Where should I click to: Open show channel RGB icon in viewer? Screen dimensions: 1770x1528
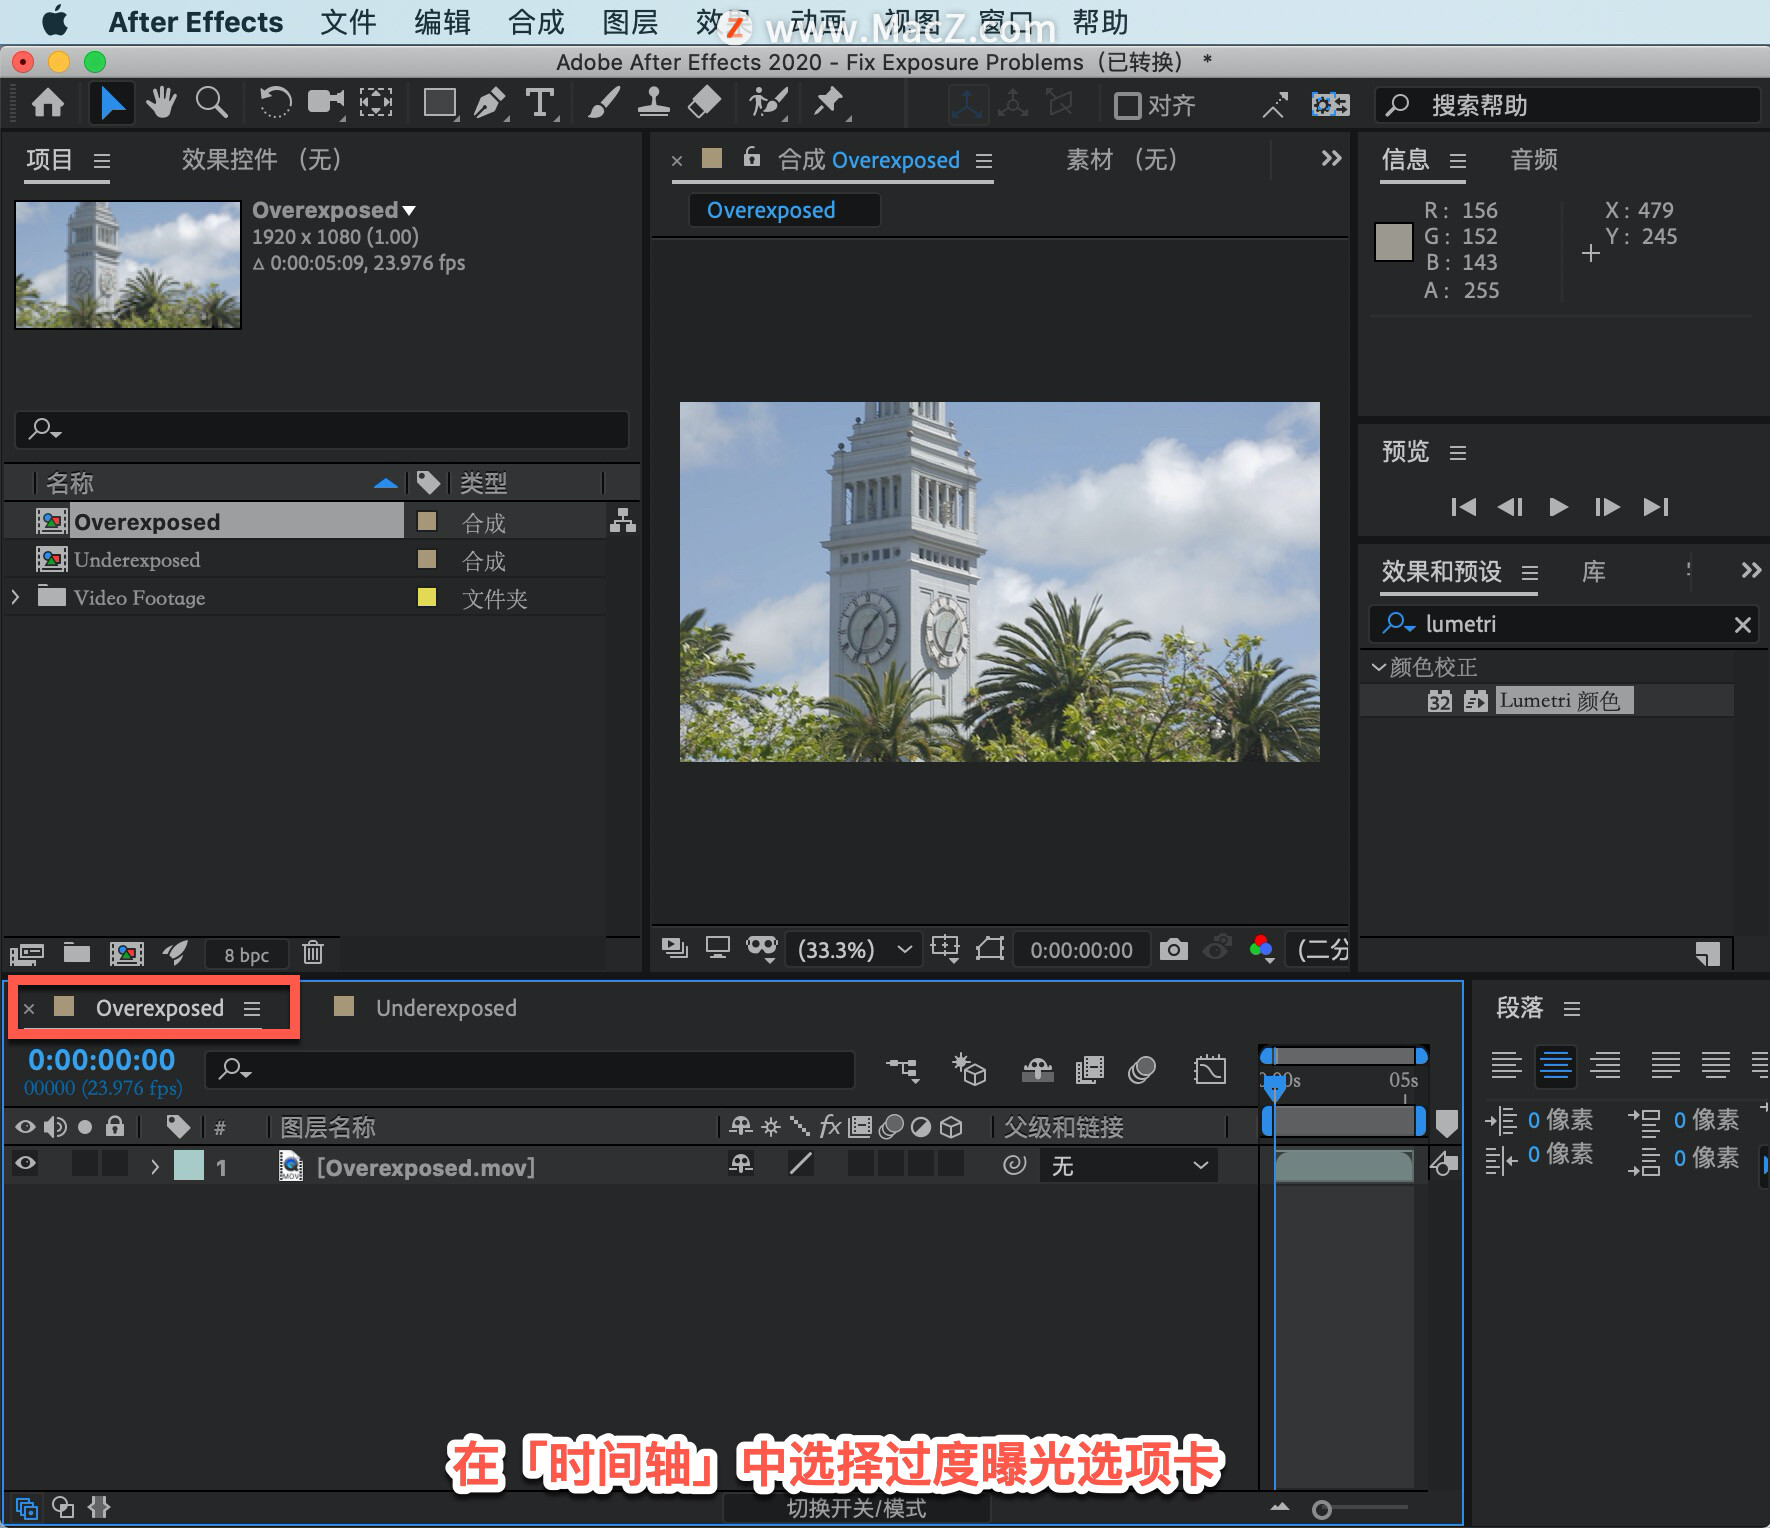tap(1261, 949)
